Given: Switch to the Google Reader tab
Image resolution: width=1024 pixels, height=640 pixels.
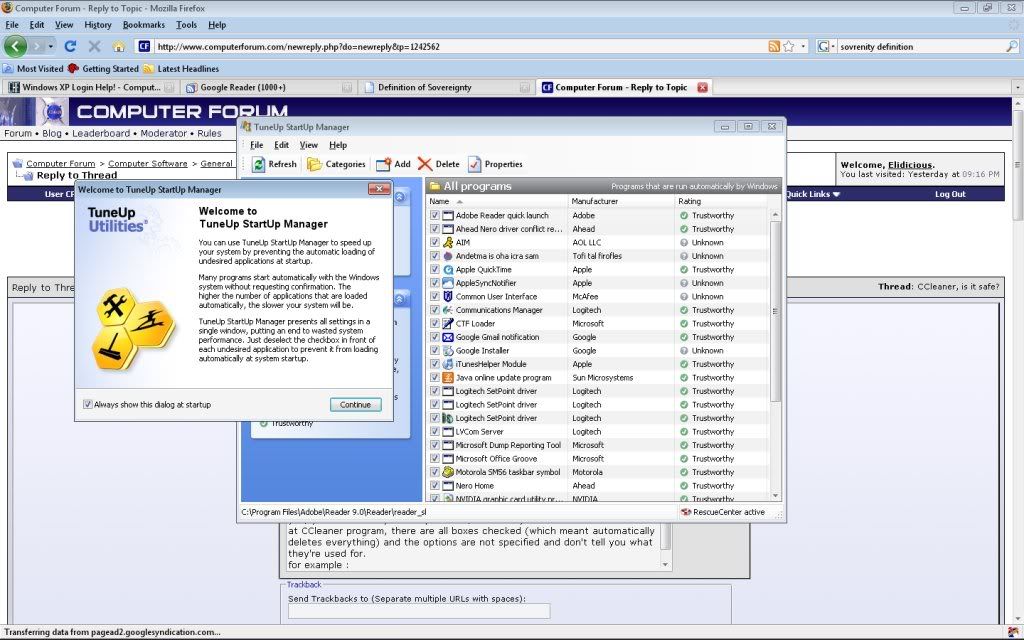Looking at the screenshot, I should click(x=268, y=87).
